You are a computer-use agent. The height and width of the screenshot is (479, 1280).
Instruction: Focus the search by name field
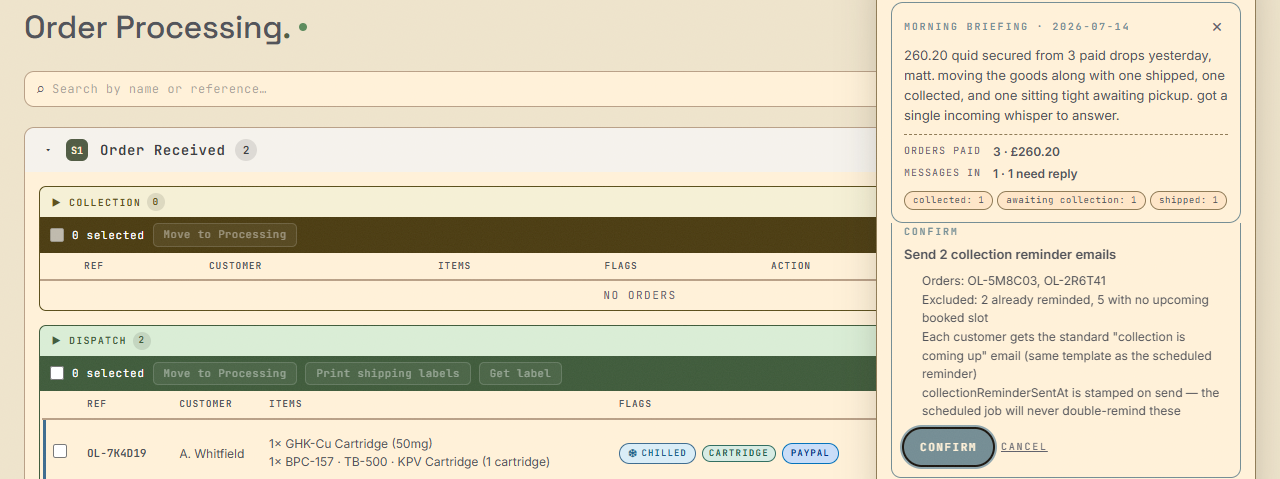click(450, 89)
